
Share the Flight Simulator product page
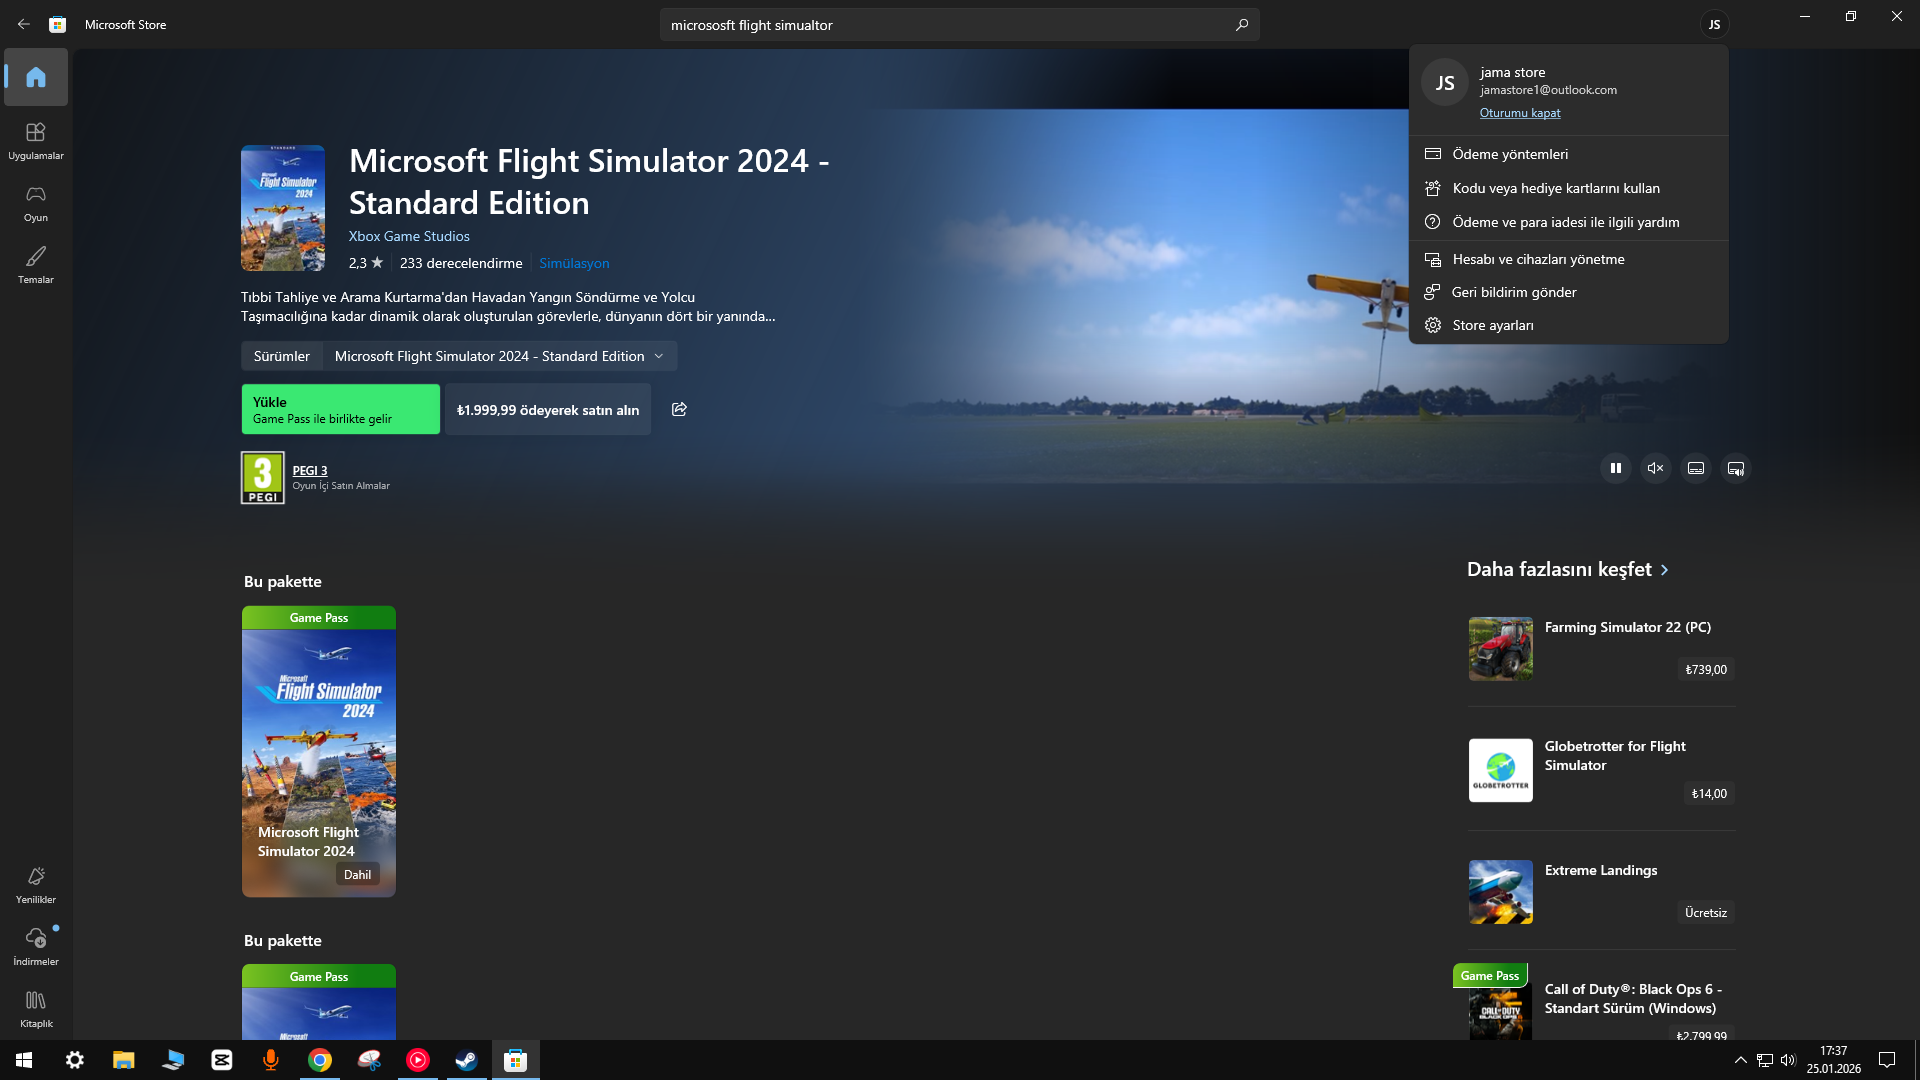(679, 409)
